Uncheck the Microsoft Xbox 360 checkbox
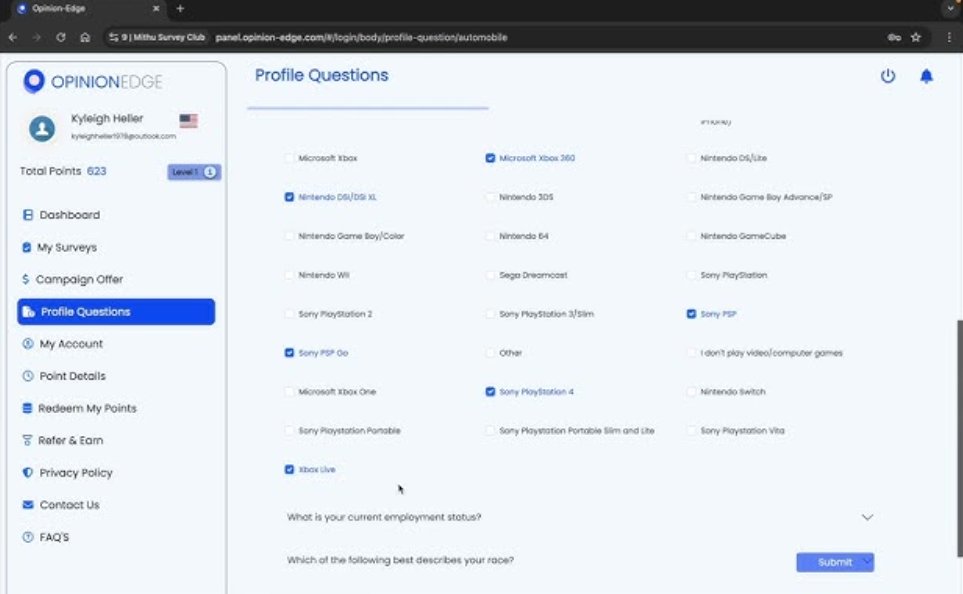This screenshot has width=963, height=594. [490, 158]
